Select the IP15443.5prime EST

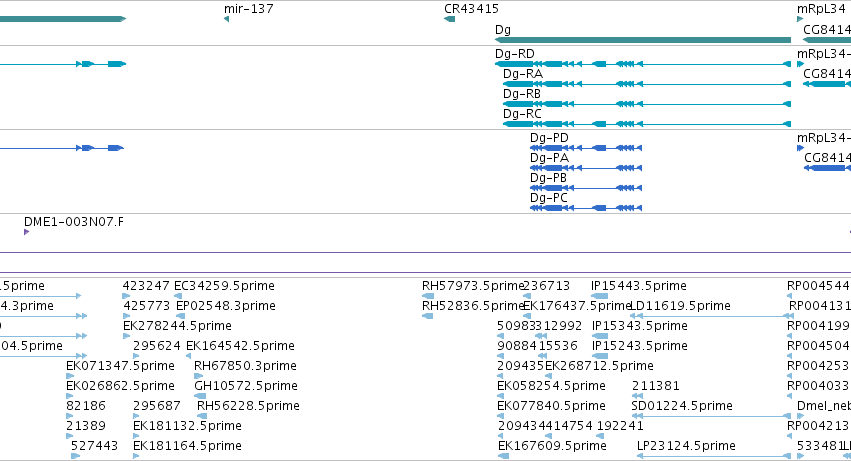pos(599,296)
